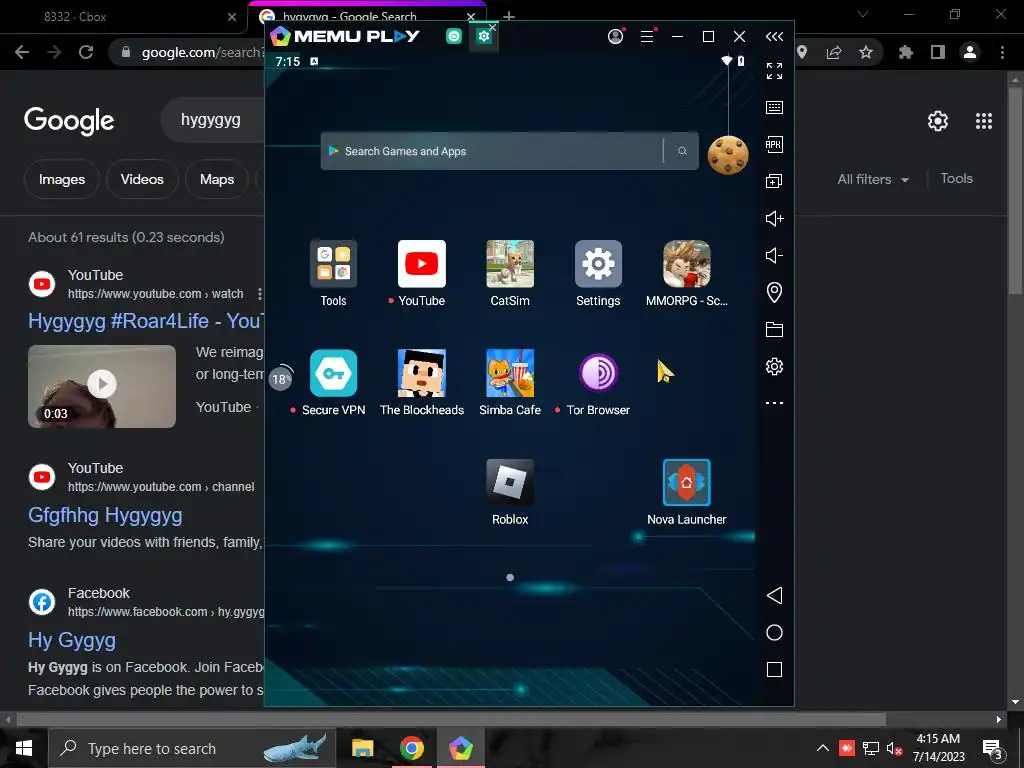This screenshot has height=768, width=1024.
Task: Open MEmu keyboard mapping icon
Action: click(775, 108)
